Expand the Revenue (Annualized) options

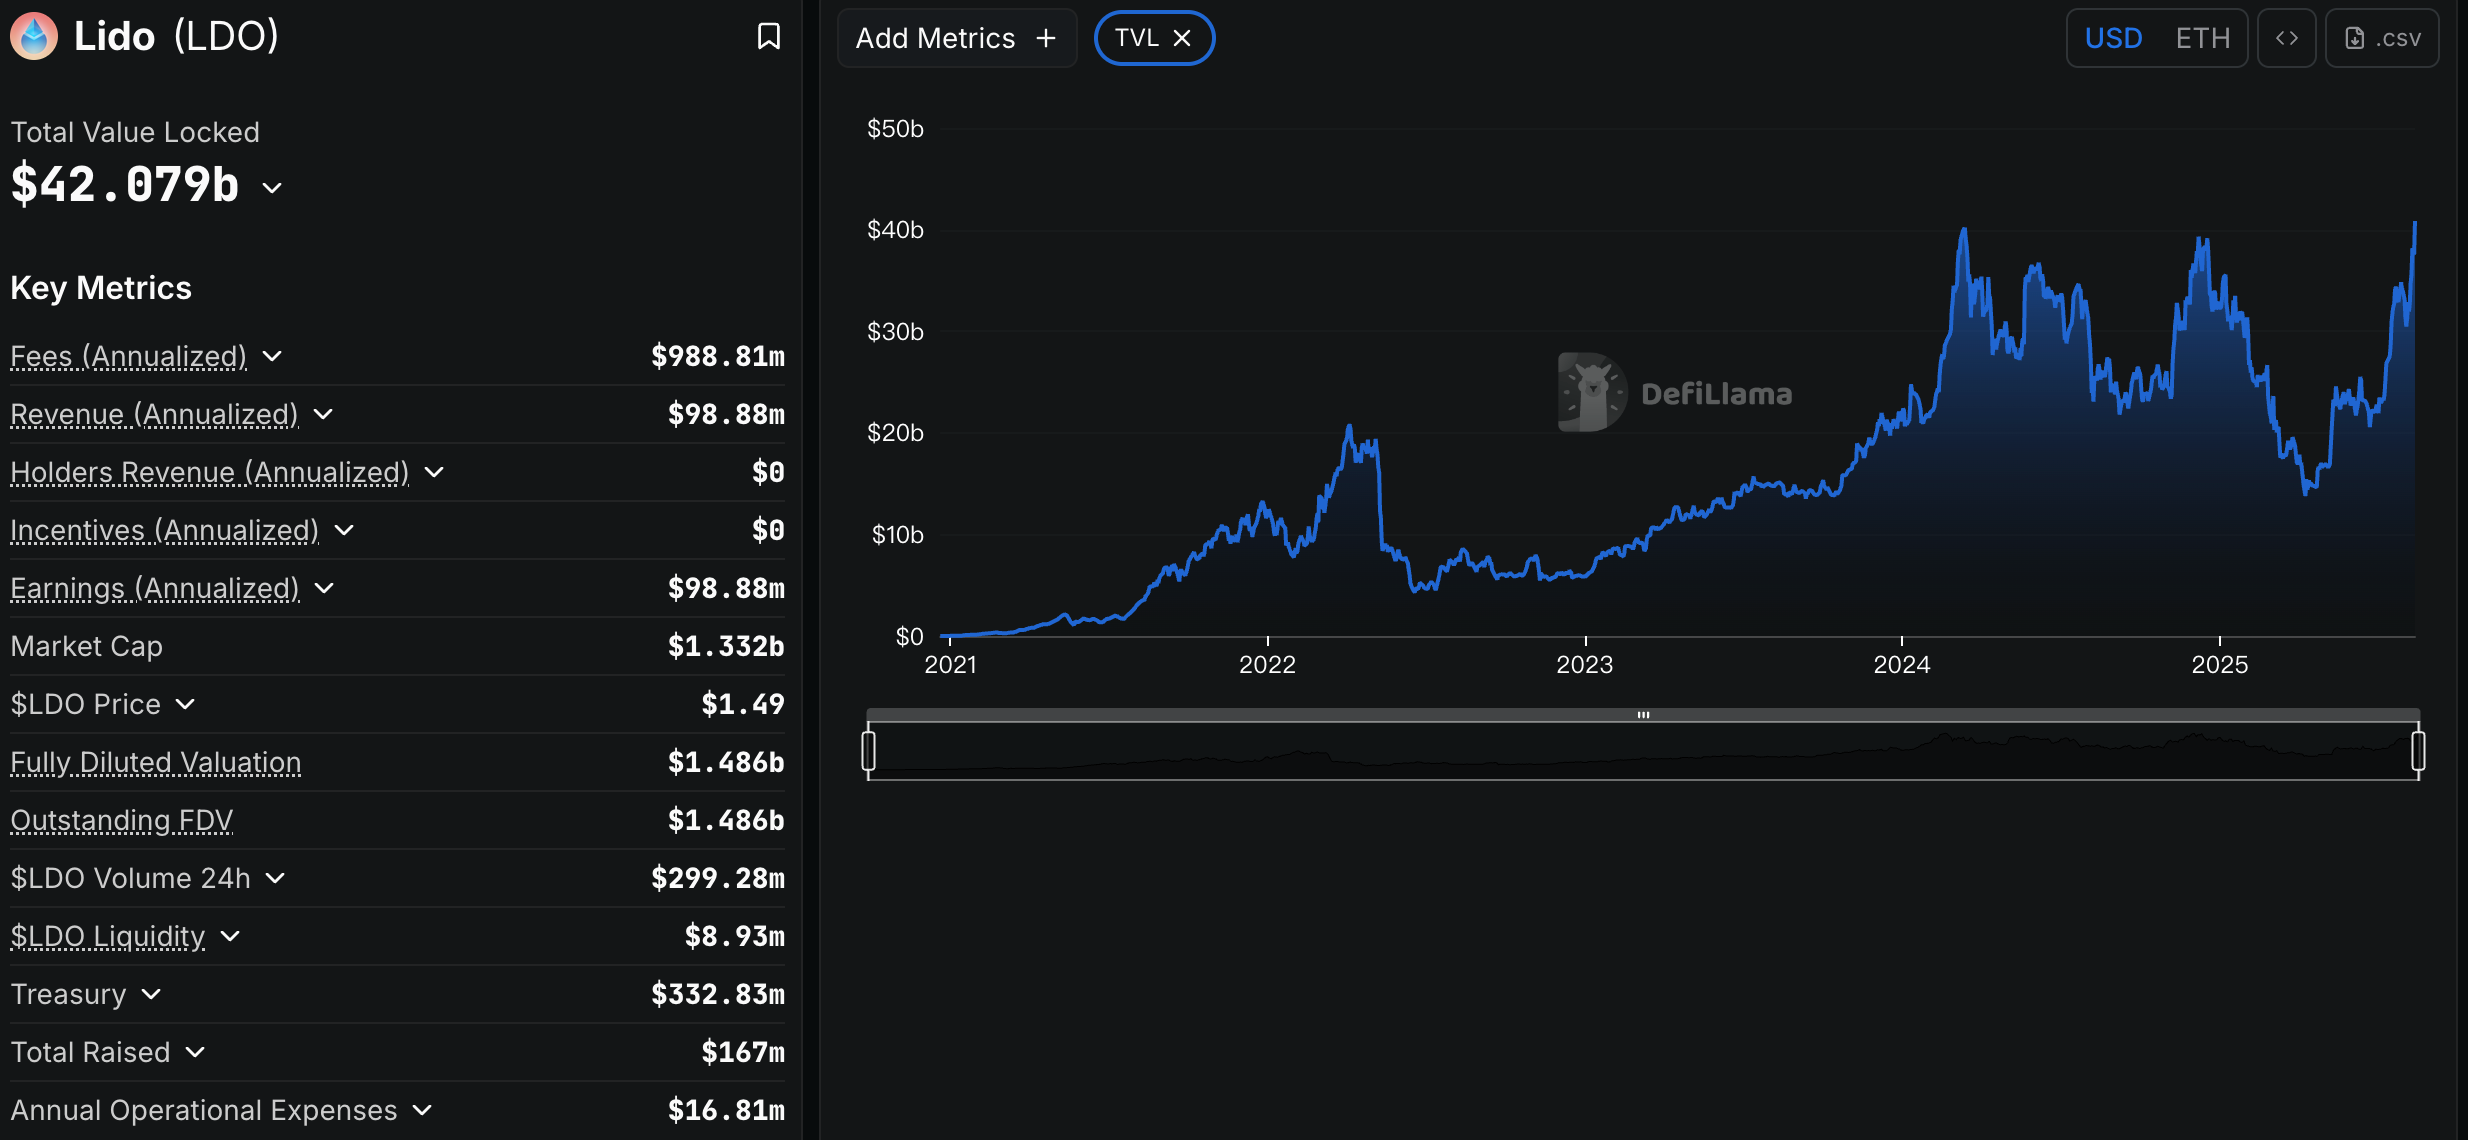pos(323,414)
